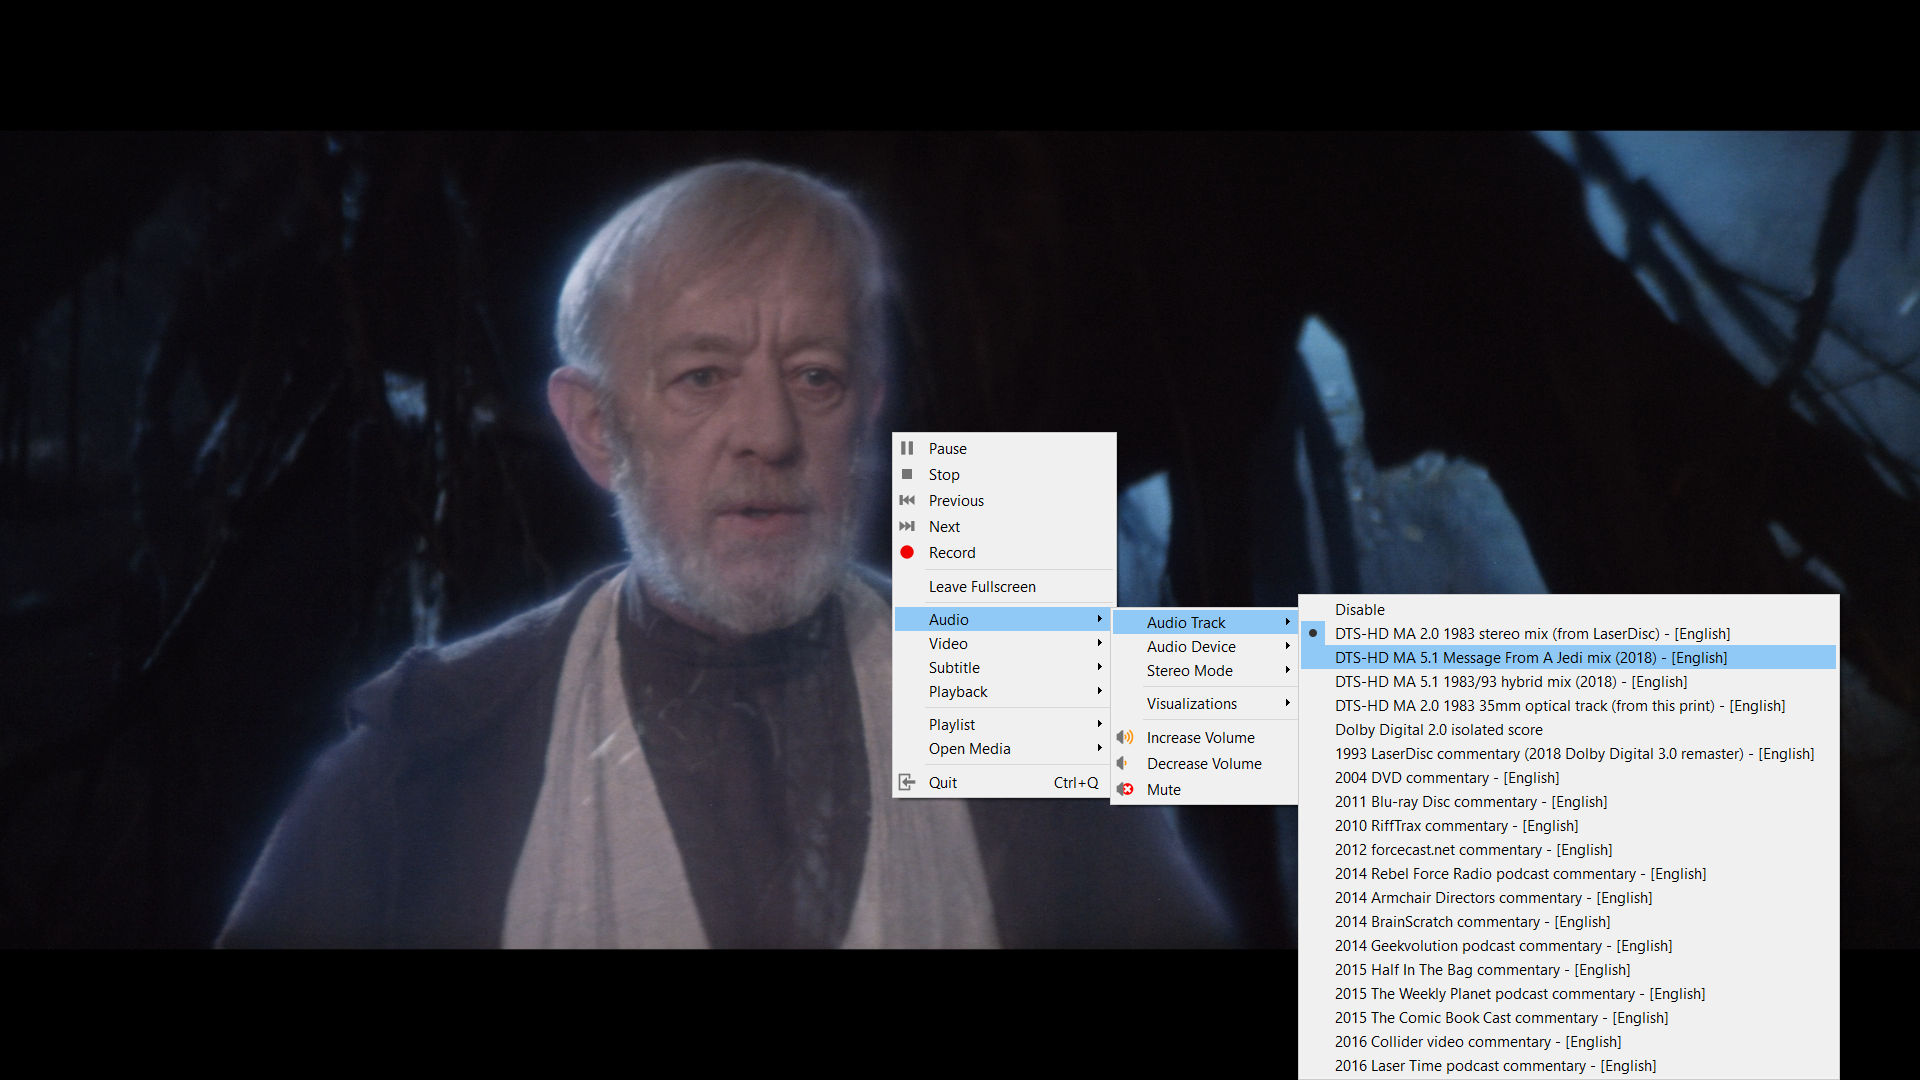Choose Leave Fullscreen menu entry
Image resolution: width=1920 pixels, height=1080 pixels.
[1003, 586]
